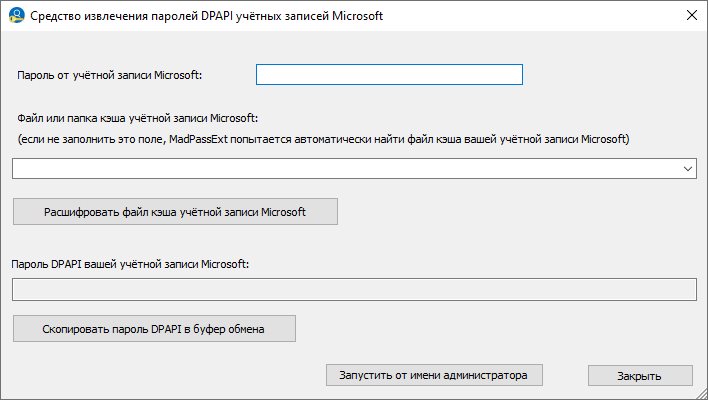This screenshot has width=708, height=400.
Task: Hit "Скопировать пароль DPAPI в буфер обмена"
Action: click(x=154, y=328)
